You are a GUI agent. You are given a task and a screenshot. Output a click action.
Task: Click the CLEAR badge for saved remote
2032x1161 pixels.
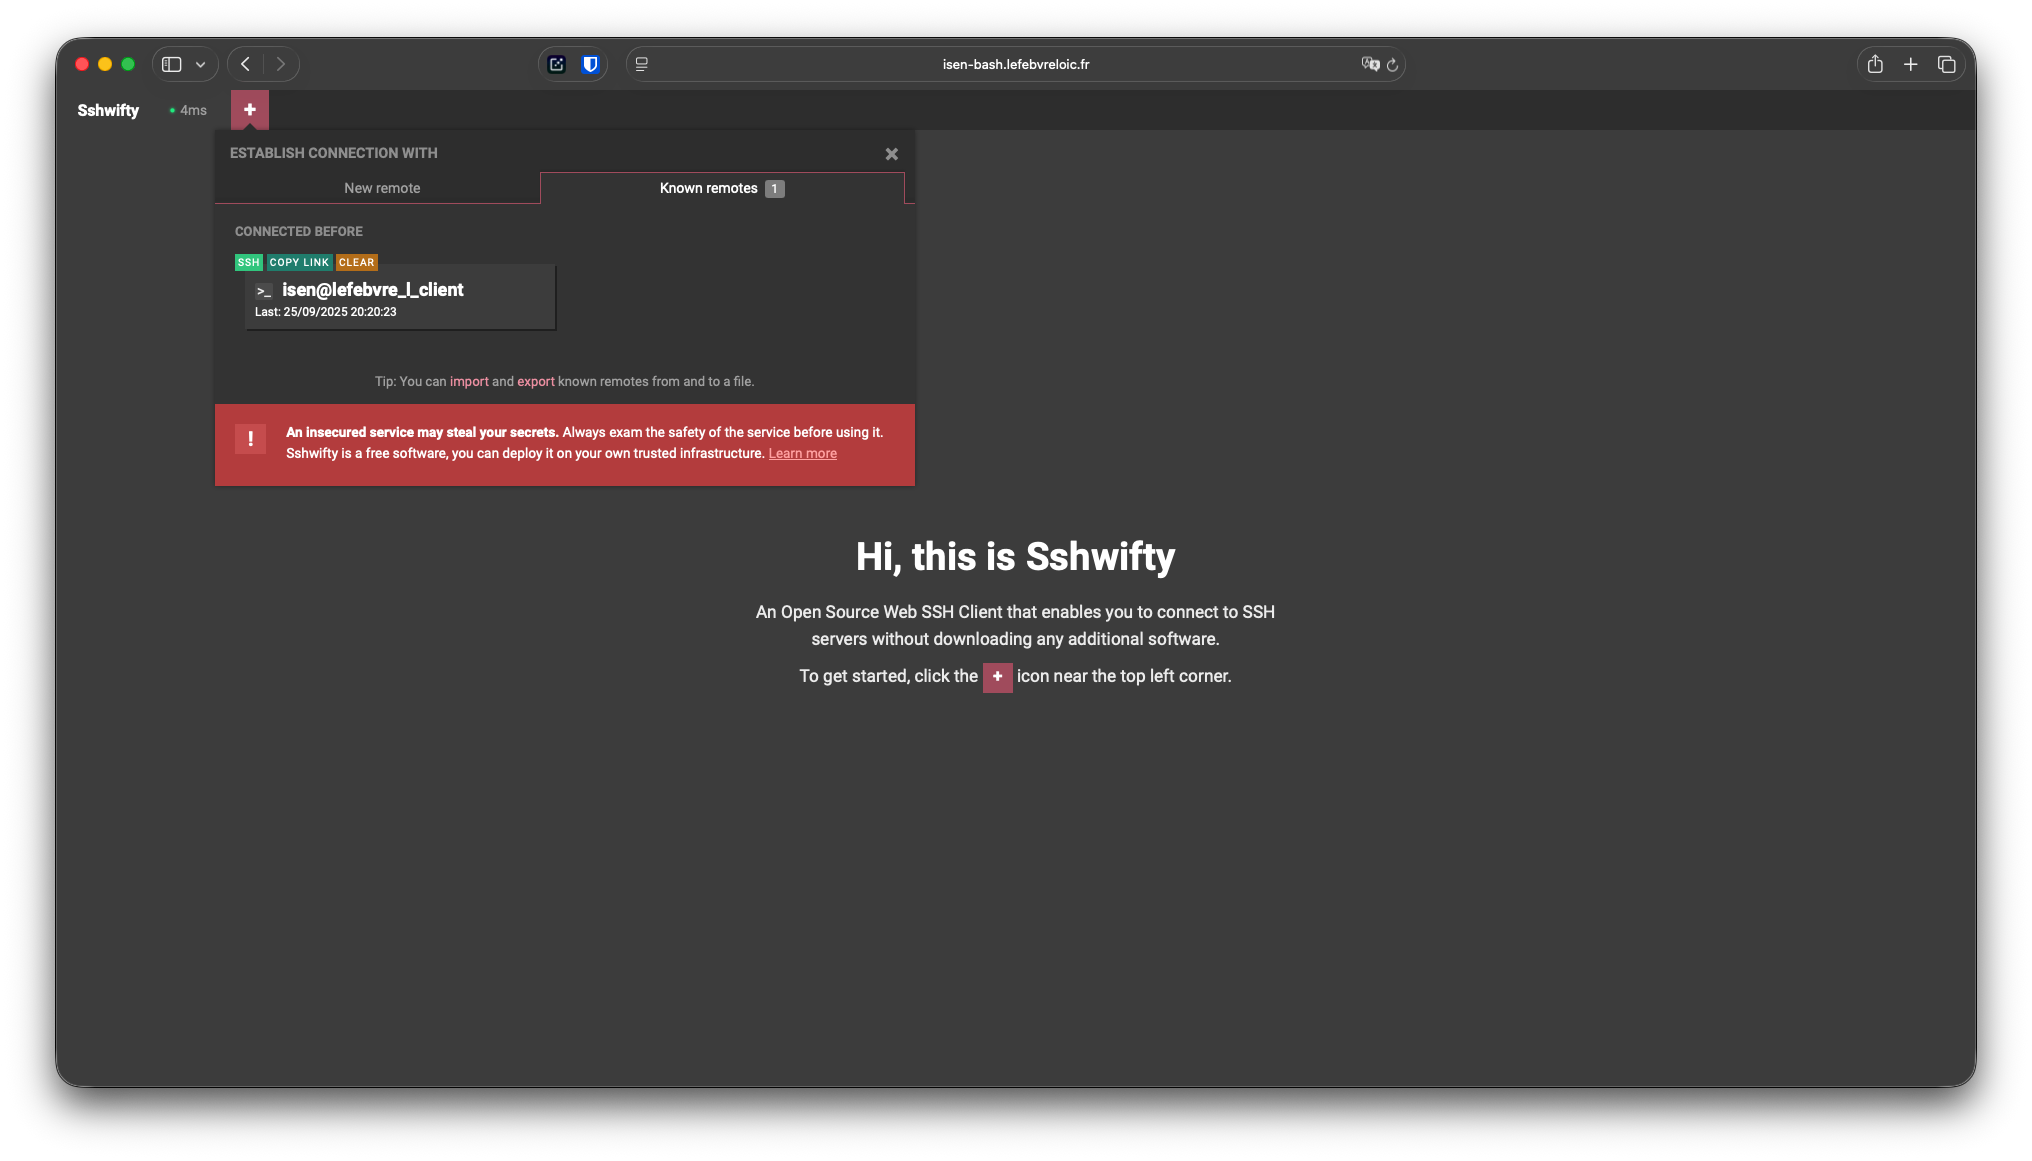(356, 262)
